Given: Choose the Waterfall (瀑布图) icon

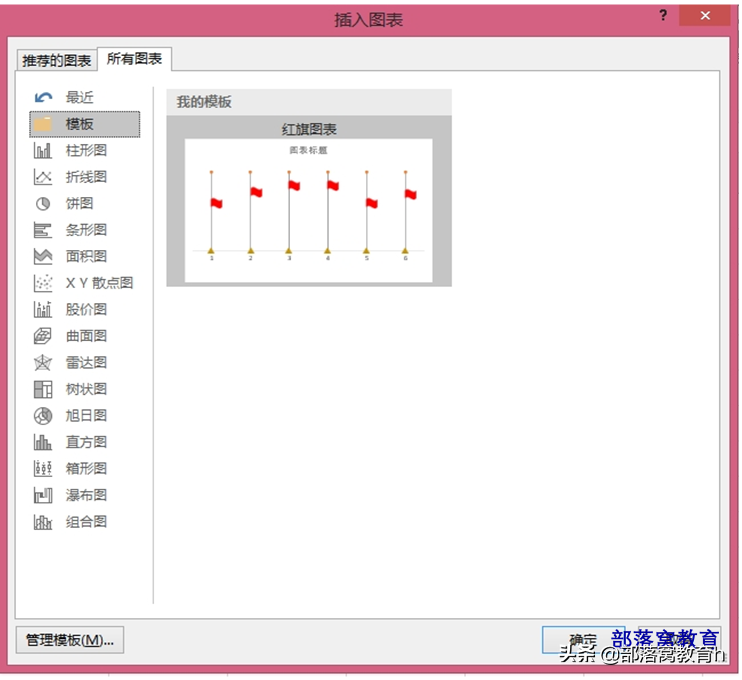Looking at the screenshot, I should pos(43,495).
